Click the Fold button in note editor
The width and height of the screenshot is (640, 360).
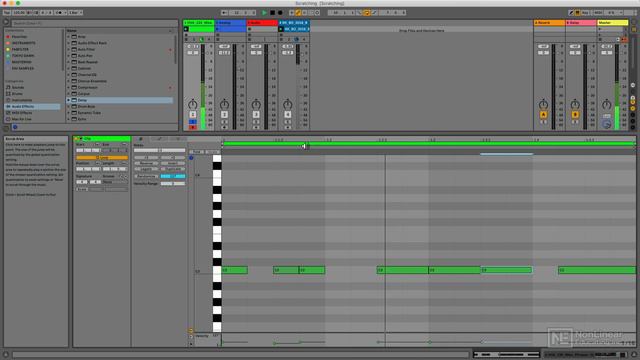point(197,152)
